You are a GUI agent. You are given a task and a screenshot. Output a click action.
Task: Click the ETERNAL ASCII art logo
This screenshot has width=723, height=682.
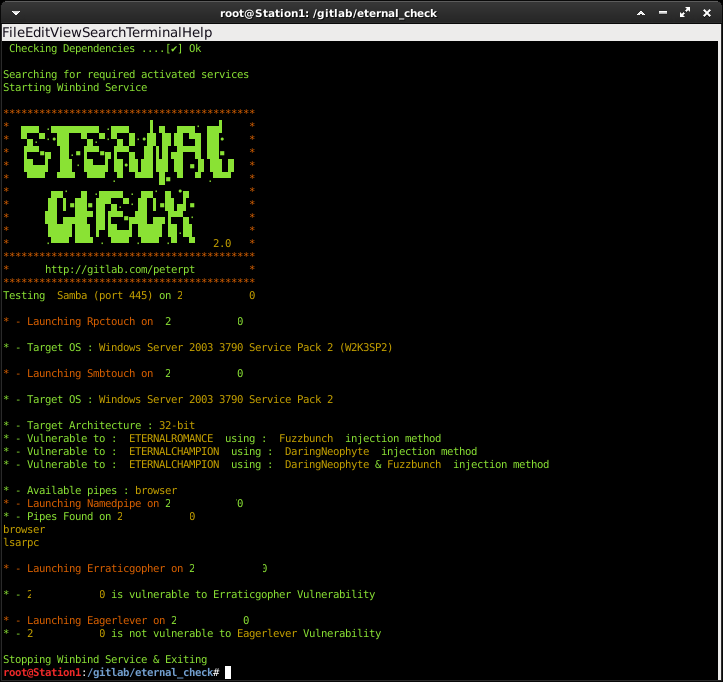(x=128, y=151)
